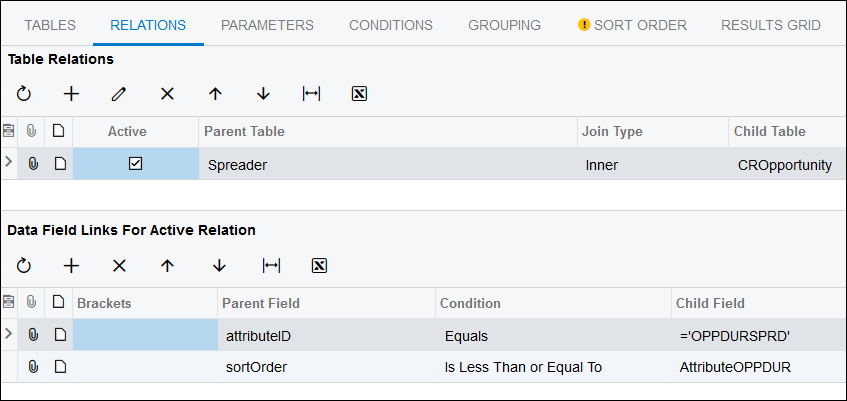The height and width of the screenshot is (401, 847).
Task: Delete the selected table relation row
Action: click(x=167, y=94)
